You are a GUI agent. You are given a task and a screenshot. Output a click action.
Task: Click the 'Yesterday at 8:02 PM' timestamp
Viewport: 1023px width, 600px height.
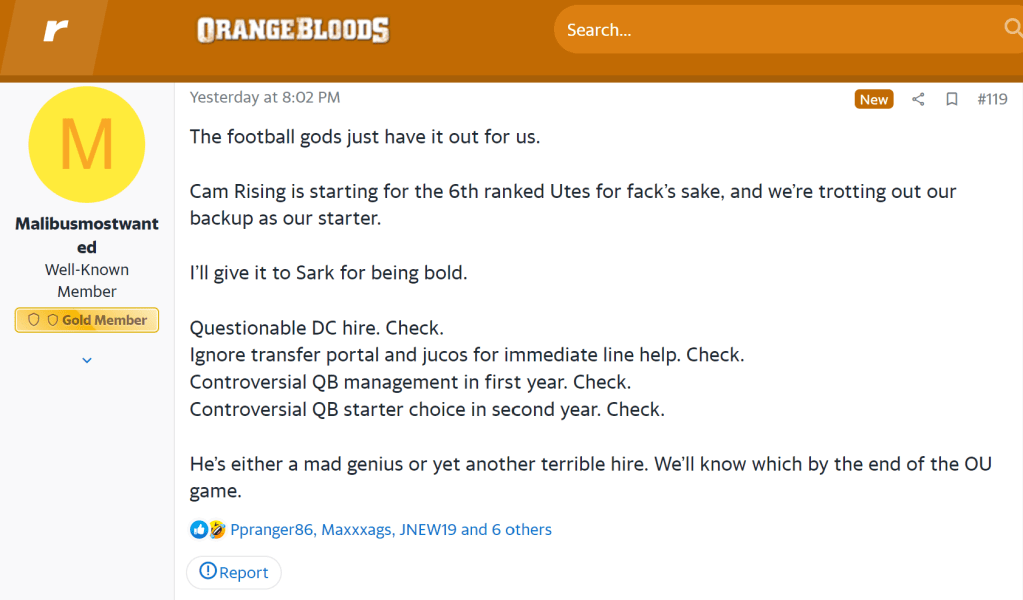click(x=265, y=97)
